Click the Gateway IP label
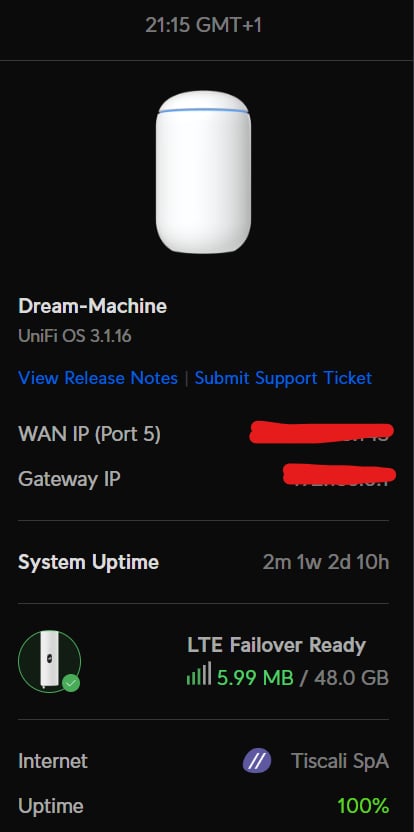 pos(69,479)
